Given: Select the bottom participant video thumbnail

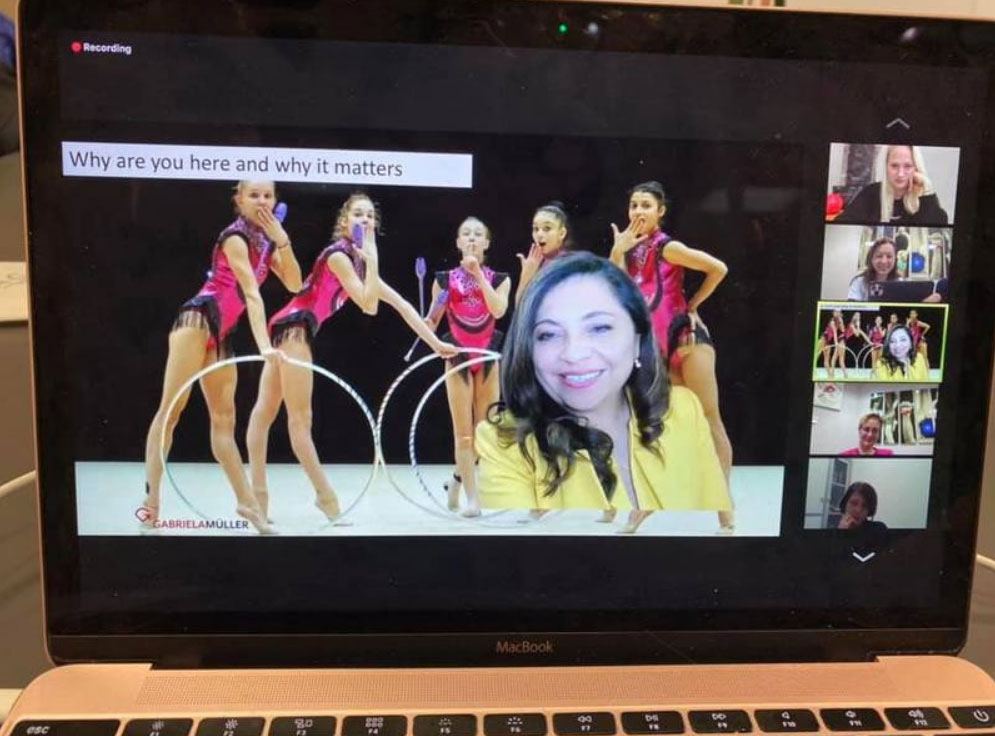Looking at the screenshot, I should click(867, 492).
